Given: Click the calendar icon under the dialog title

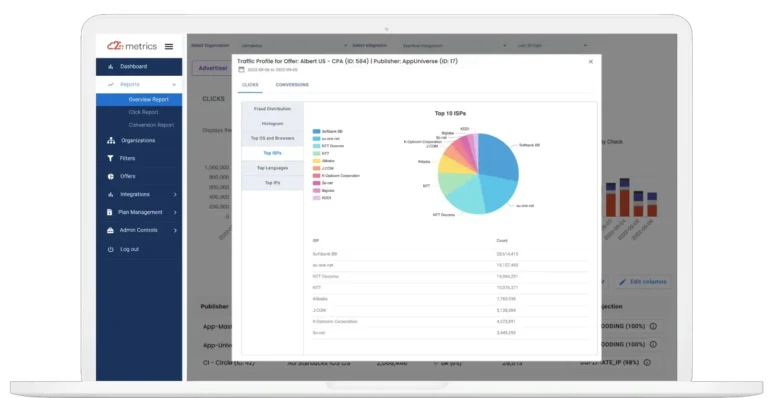Looking at the screenshot, I should coord(241,70).
